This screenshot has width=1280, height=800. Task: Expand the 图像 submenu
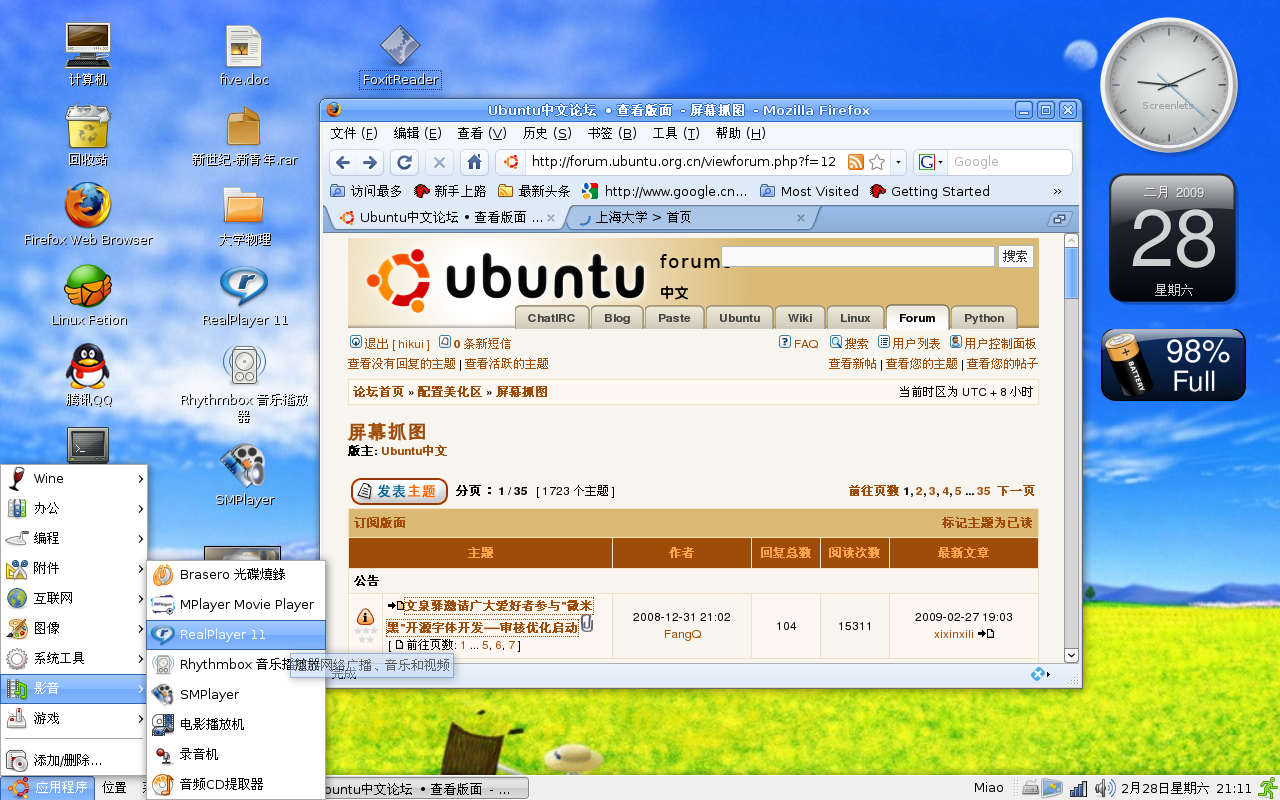(x=75, y=628)
